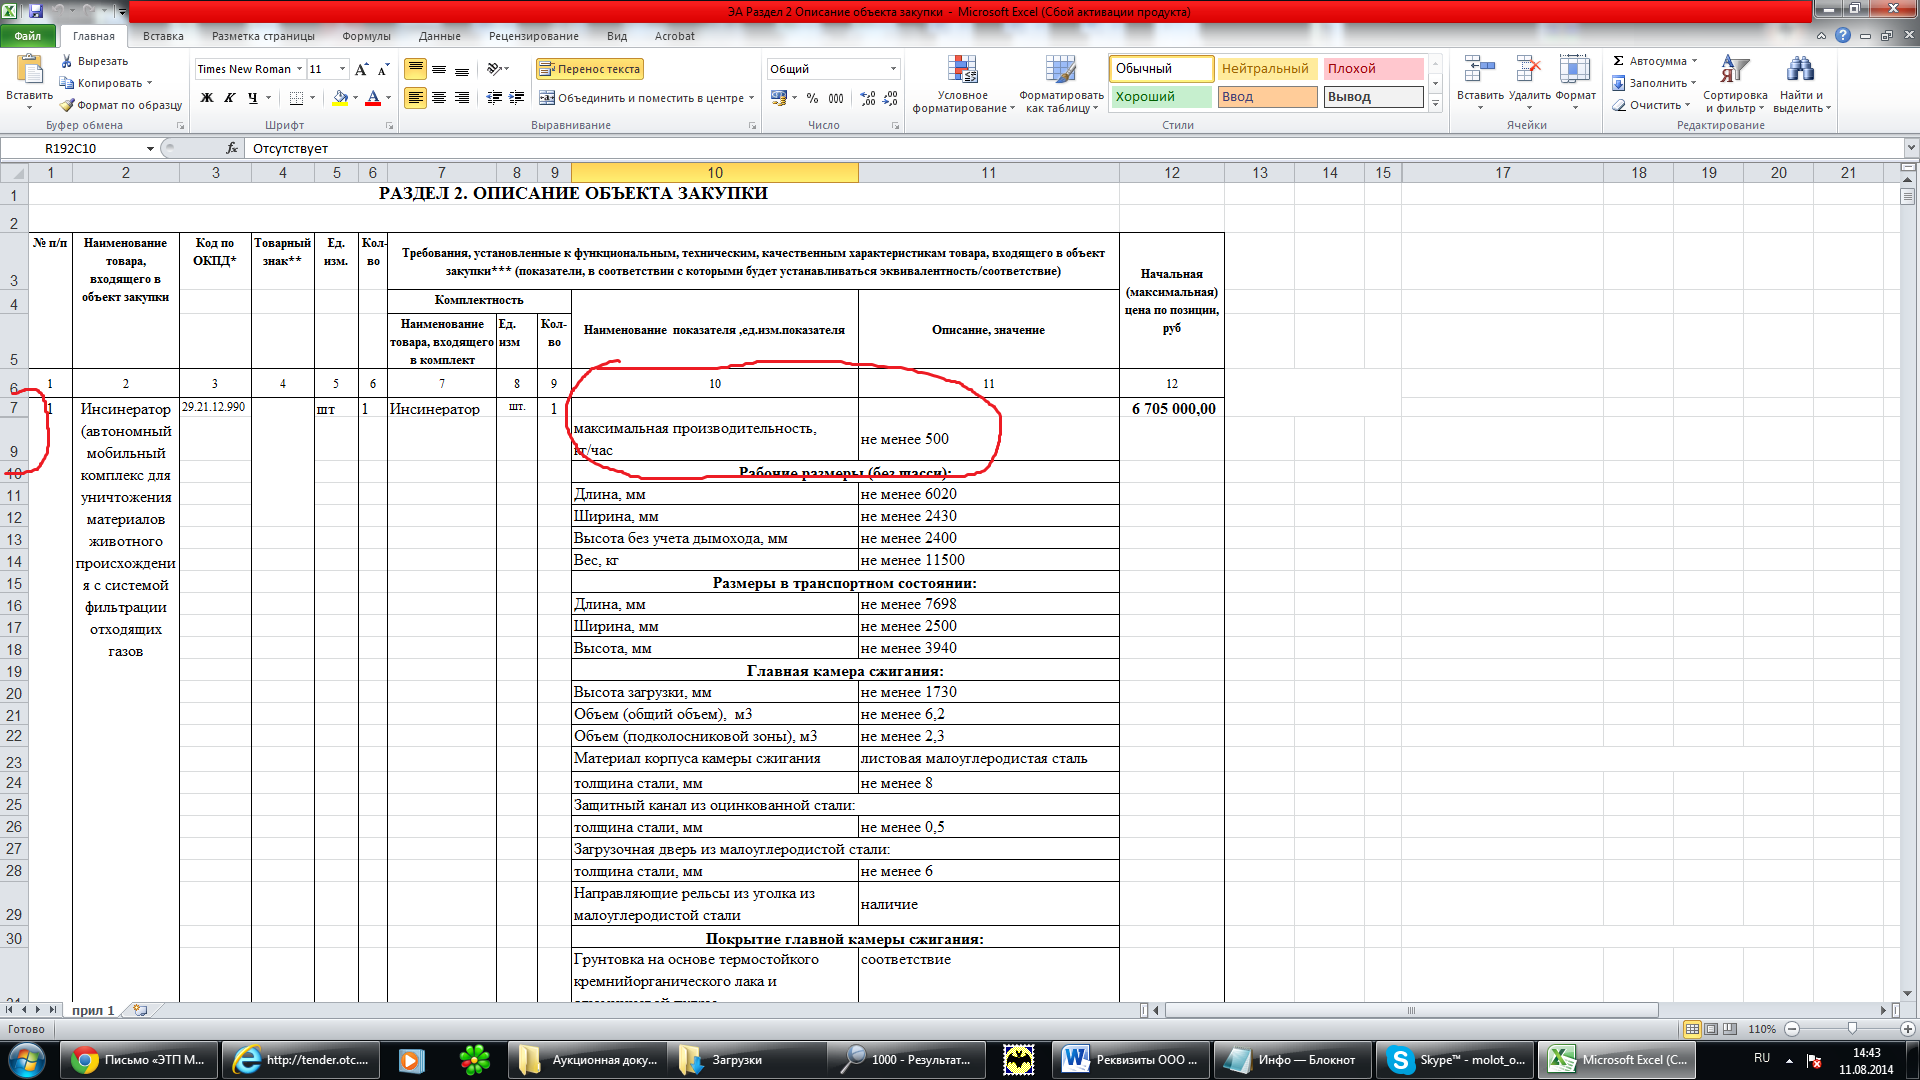Click the Insert Cells icon
Viewport: 1920px width, 1080px height.
click(1479, 70)
